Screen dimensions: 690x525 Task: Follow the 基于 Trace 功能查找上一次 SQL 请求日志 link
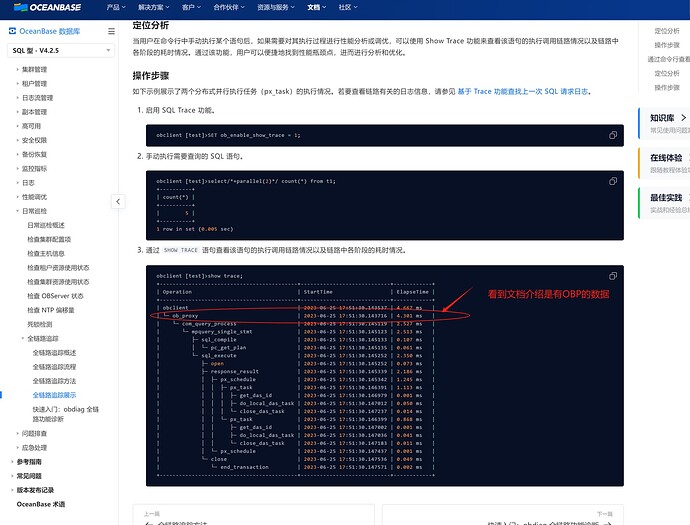[523, 92]
